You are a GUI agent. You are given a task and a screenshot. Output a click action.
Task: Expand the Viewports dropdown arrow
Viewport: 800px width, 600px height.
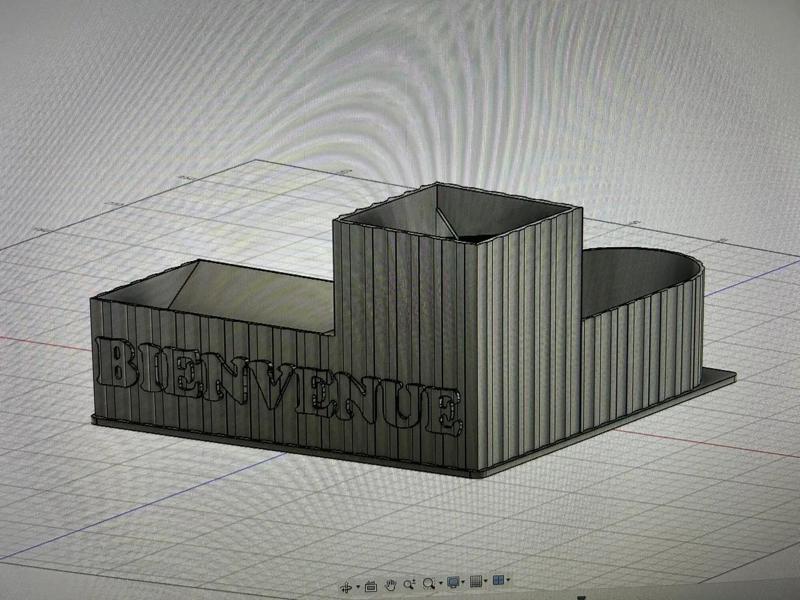[x=508, y=580]
